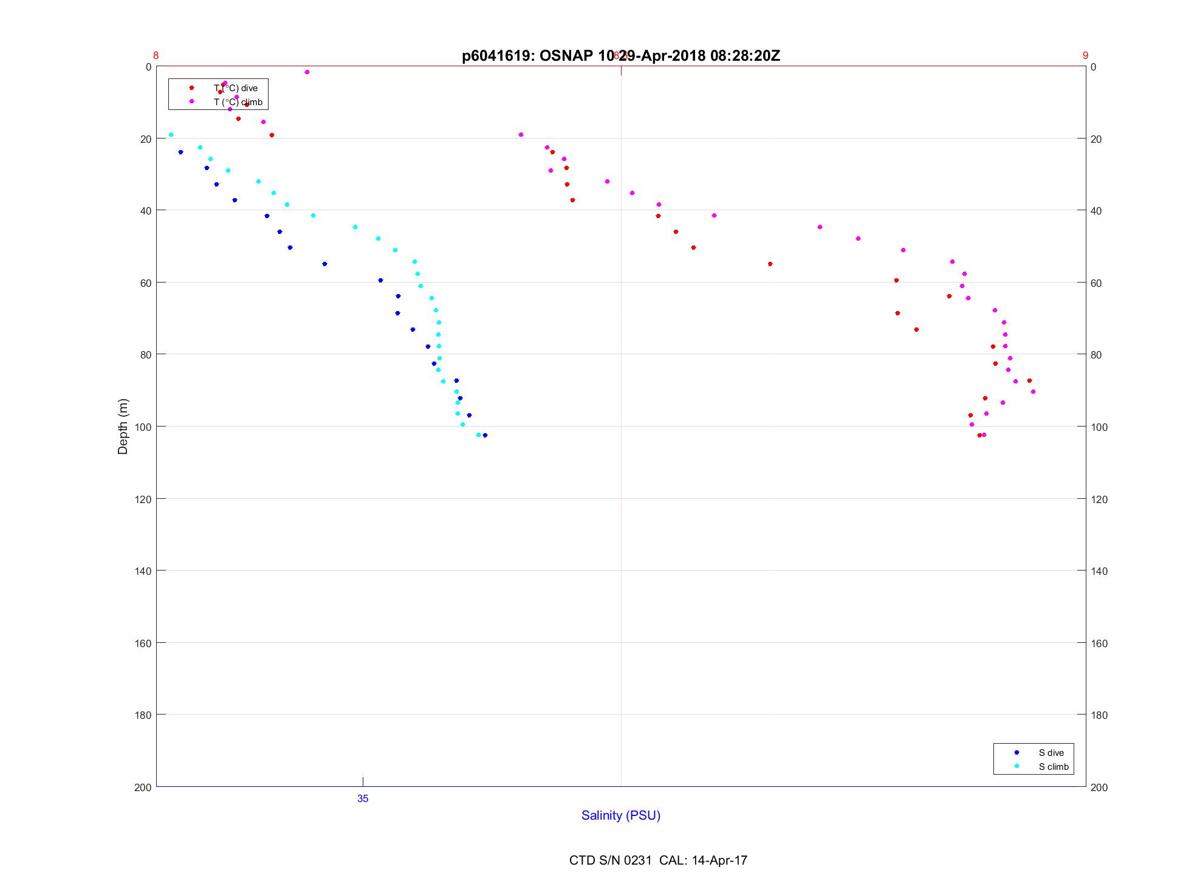
Task: Click the left depth axis '100' tick label
Action: 143,427
